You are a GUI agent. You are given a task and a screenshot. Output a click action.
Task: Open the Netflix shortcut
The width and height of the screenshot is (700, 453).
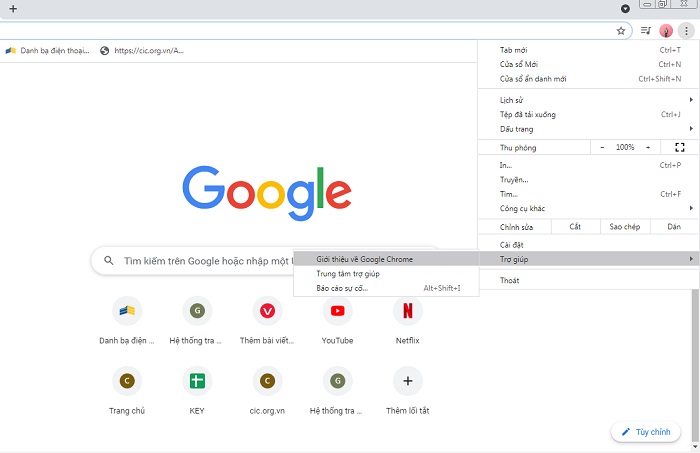point(407,311)
